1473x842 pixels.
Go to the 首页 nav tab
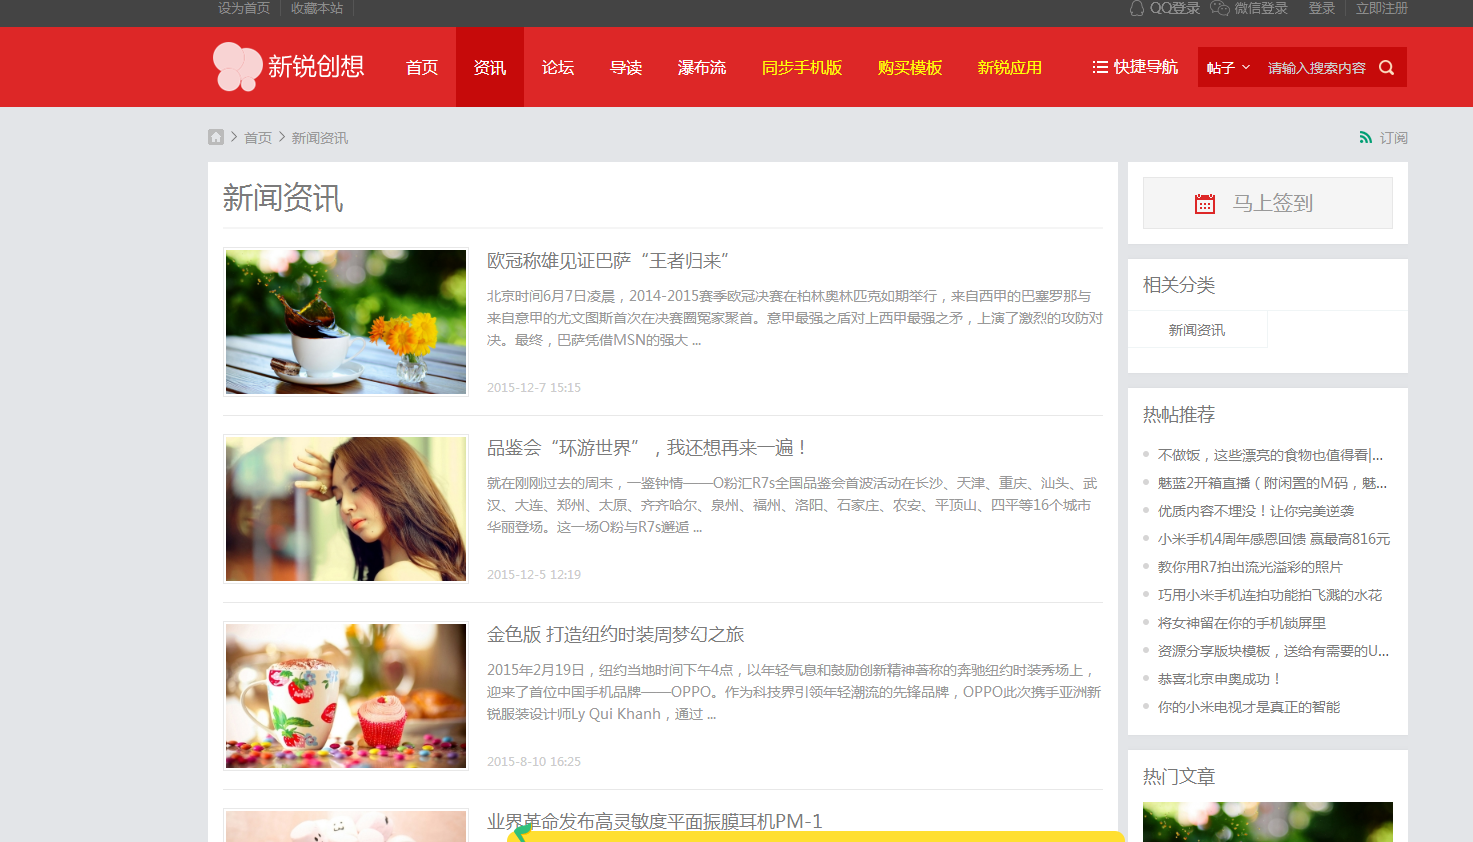422,67
